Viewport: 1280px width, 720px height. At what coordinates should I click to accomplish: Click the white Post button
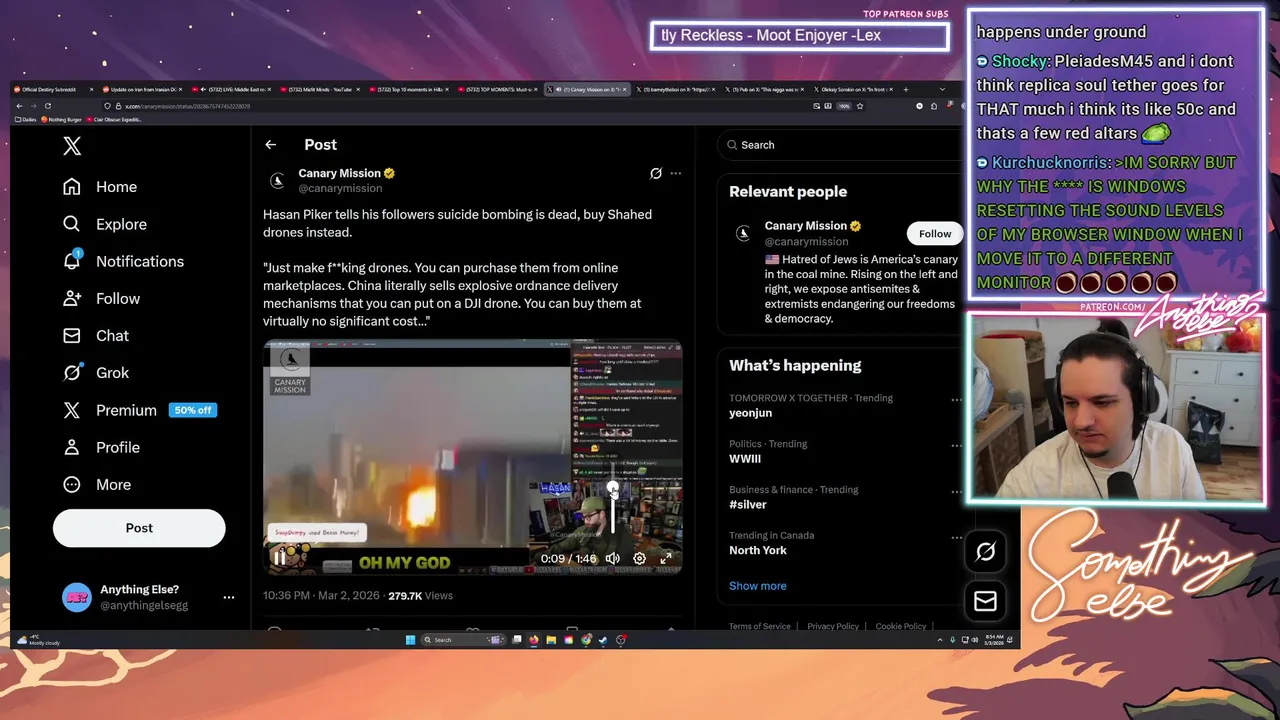tap(139, 528)
